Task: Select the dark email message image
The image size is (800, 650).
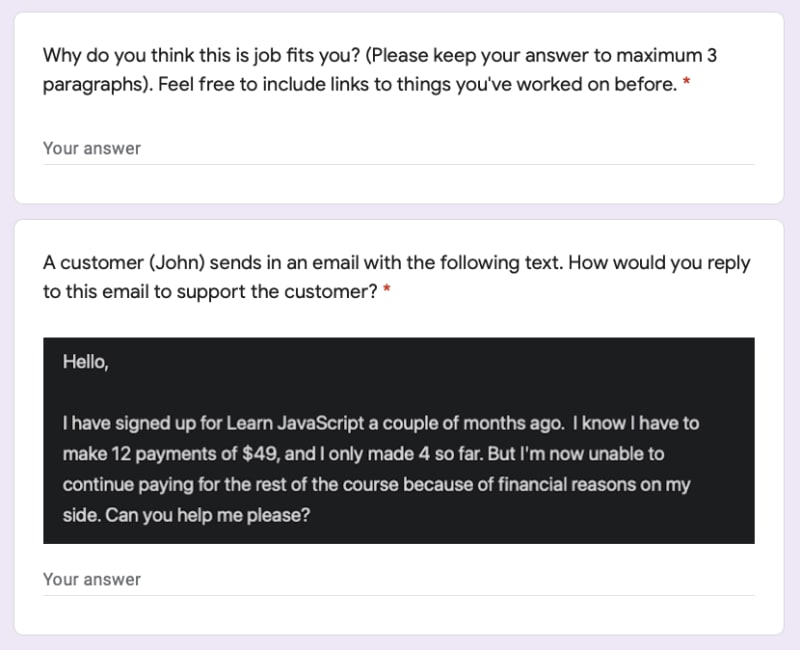Action: tap(398, 440)
